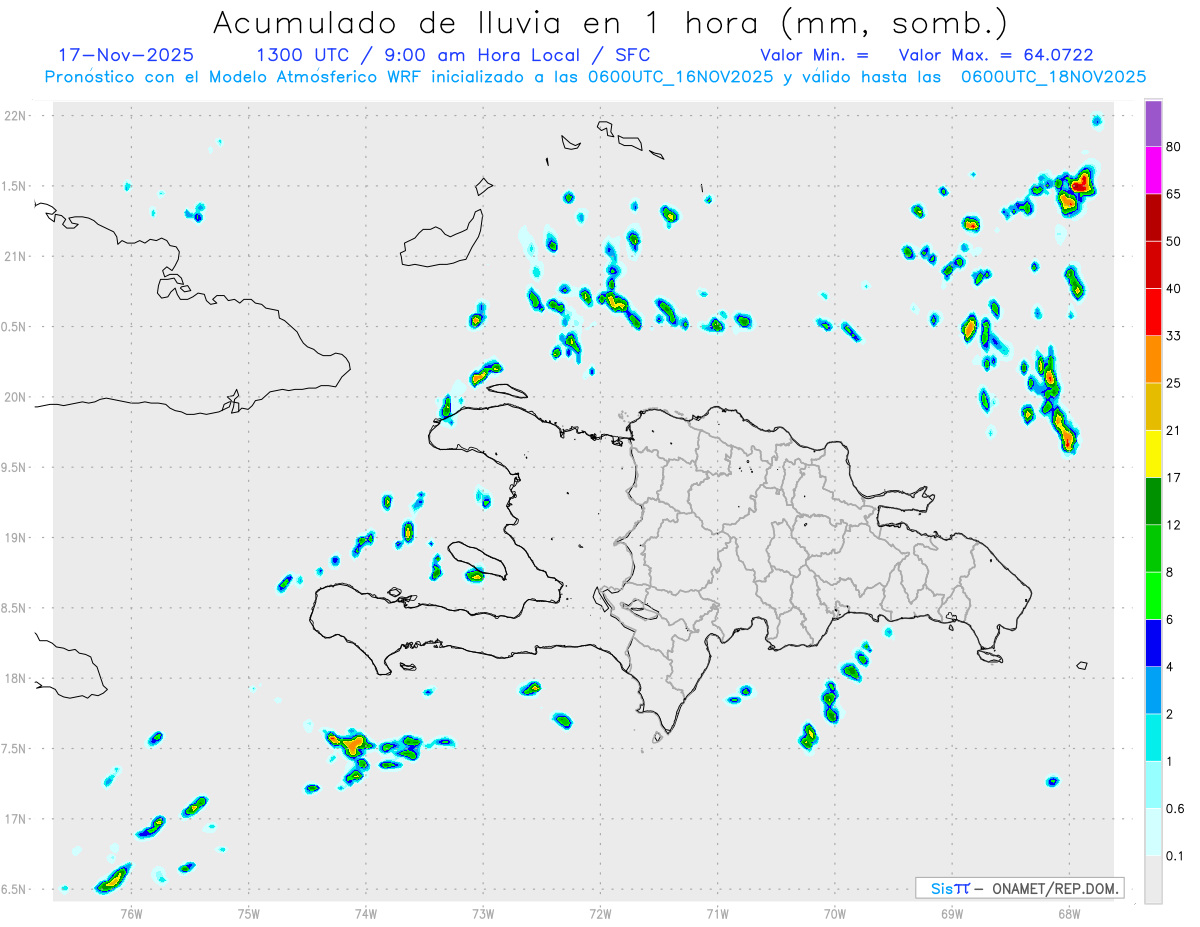Click the 'Valor Min. =' label
The image size is (1200, 927).
(814, 55)
